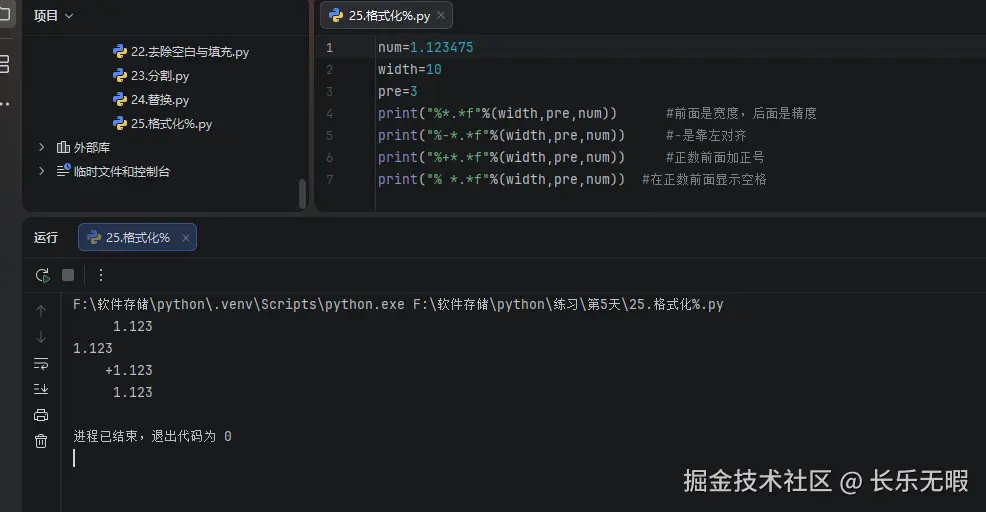Click line number 1 in editor gutter

pos(330,48)
